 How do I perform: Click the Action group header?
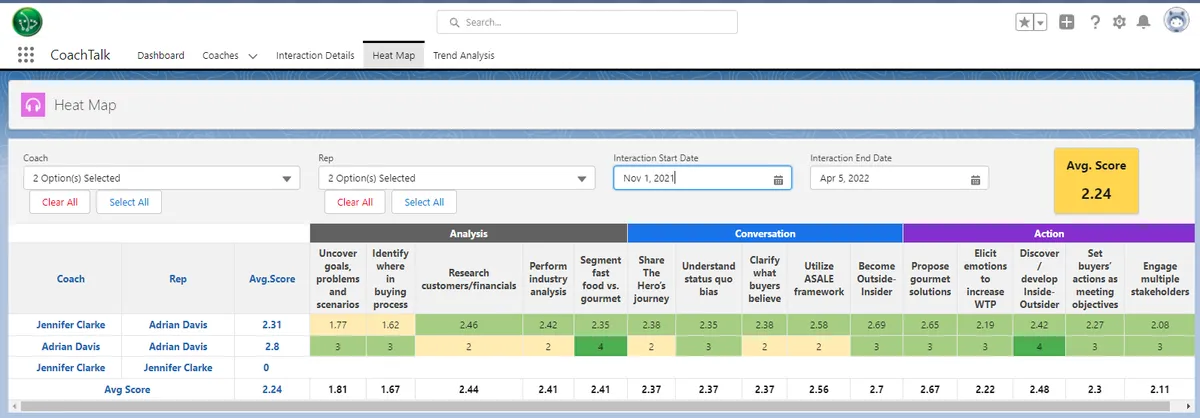[1049, 233]
